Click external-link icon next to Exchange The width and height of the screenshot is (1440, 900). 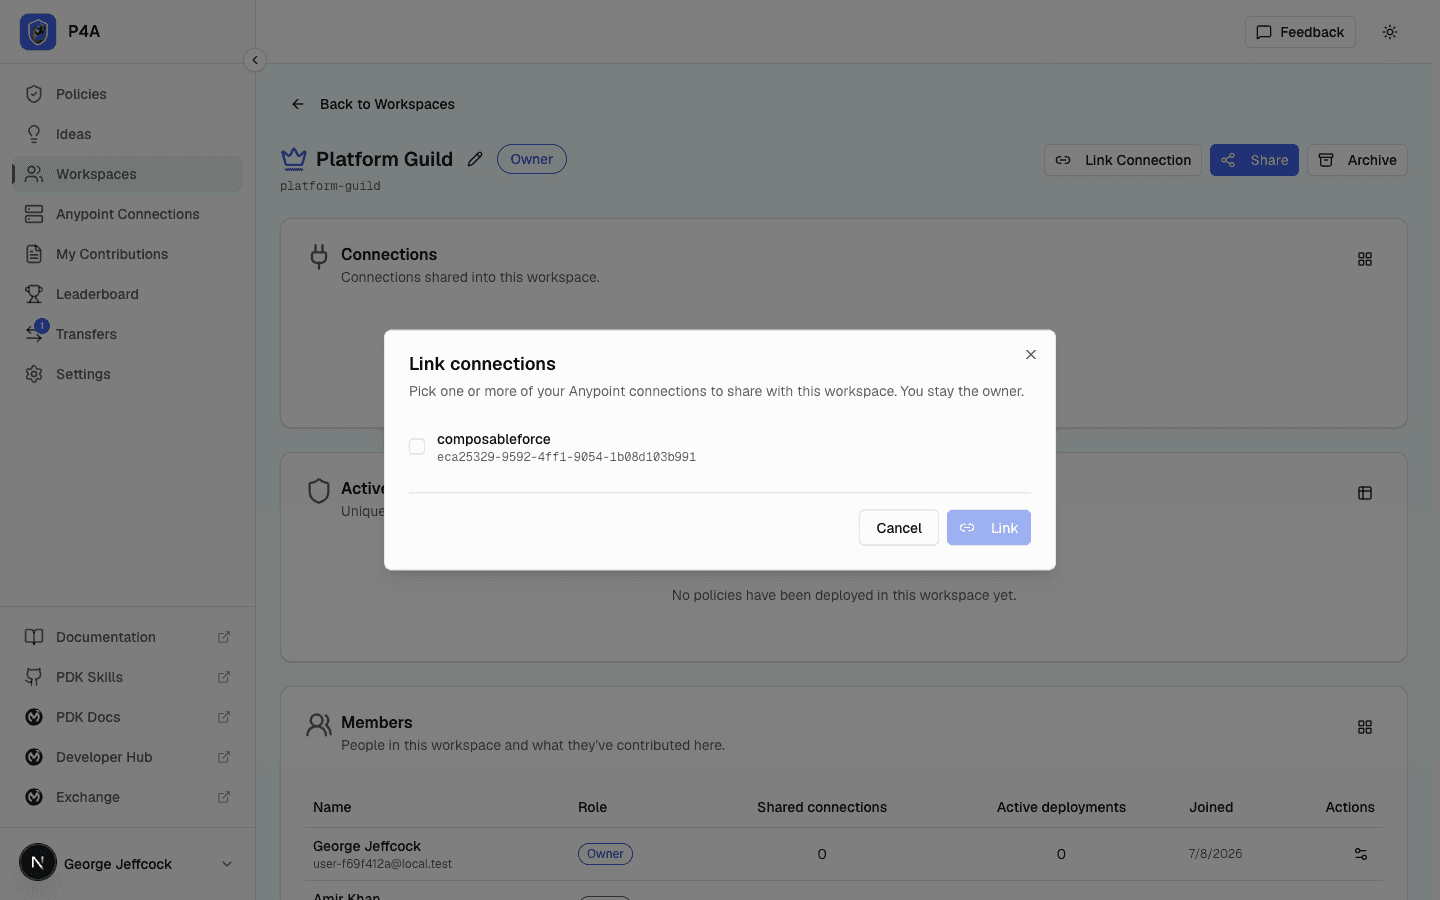click(224, 797)
